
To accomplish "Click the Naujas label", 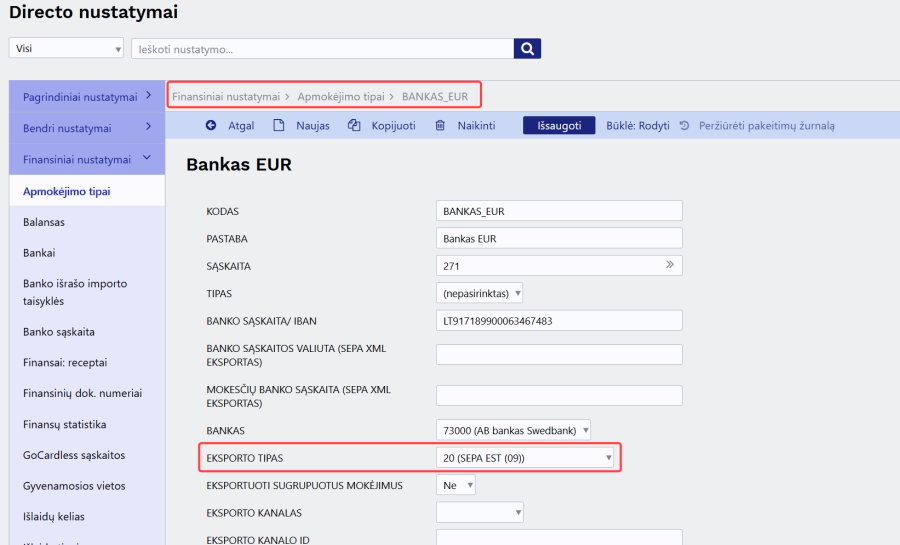I will point(313,126).
